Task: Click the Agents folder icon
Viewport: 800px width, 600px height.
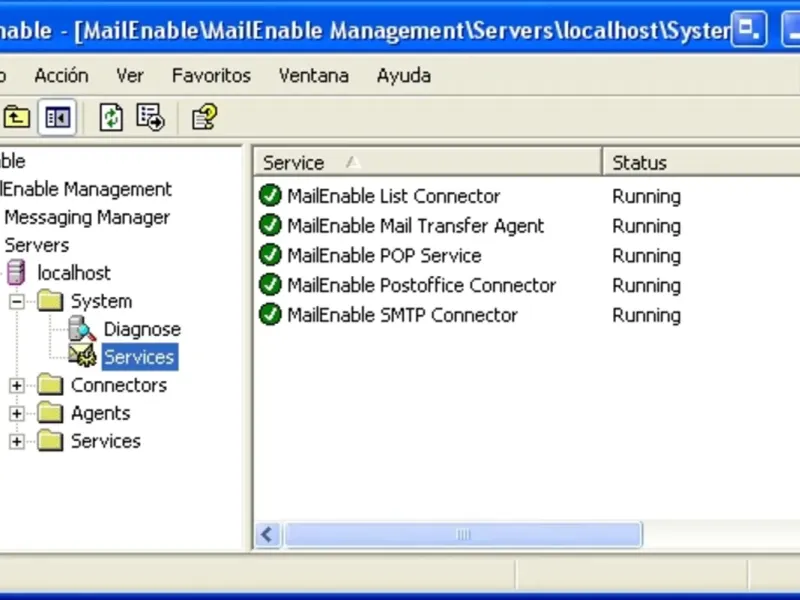Action: point(50,412)
